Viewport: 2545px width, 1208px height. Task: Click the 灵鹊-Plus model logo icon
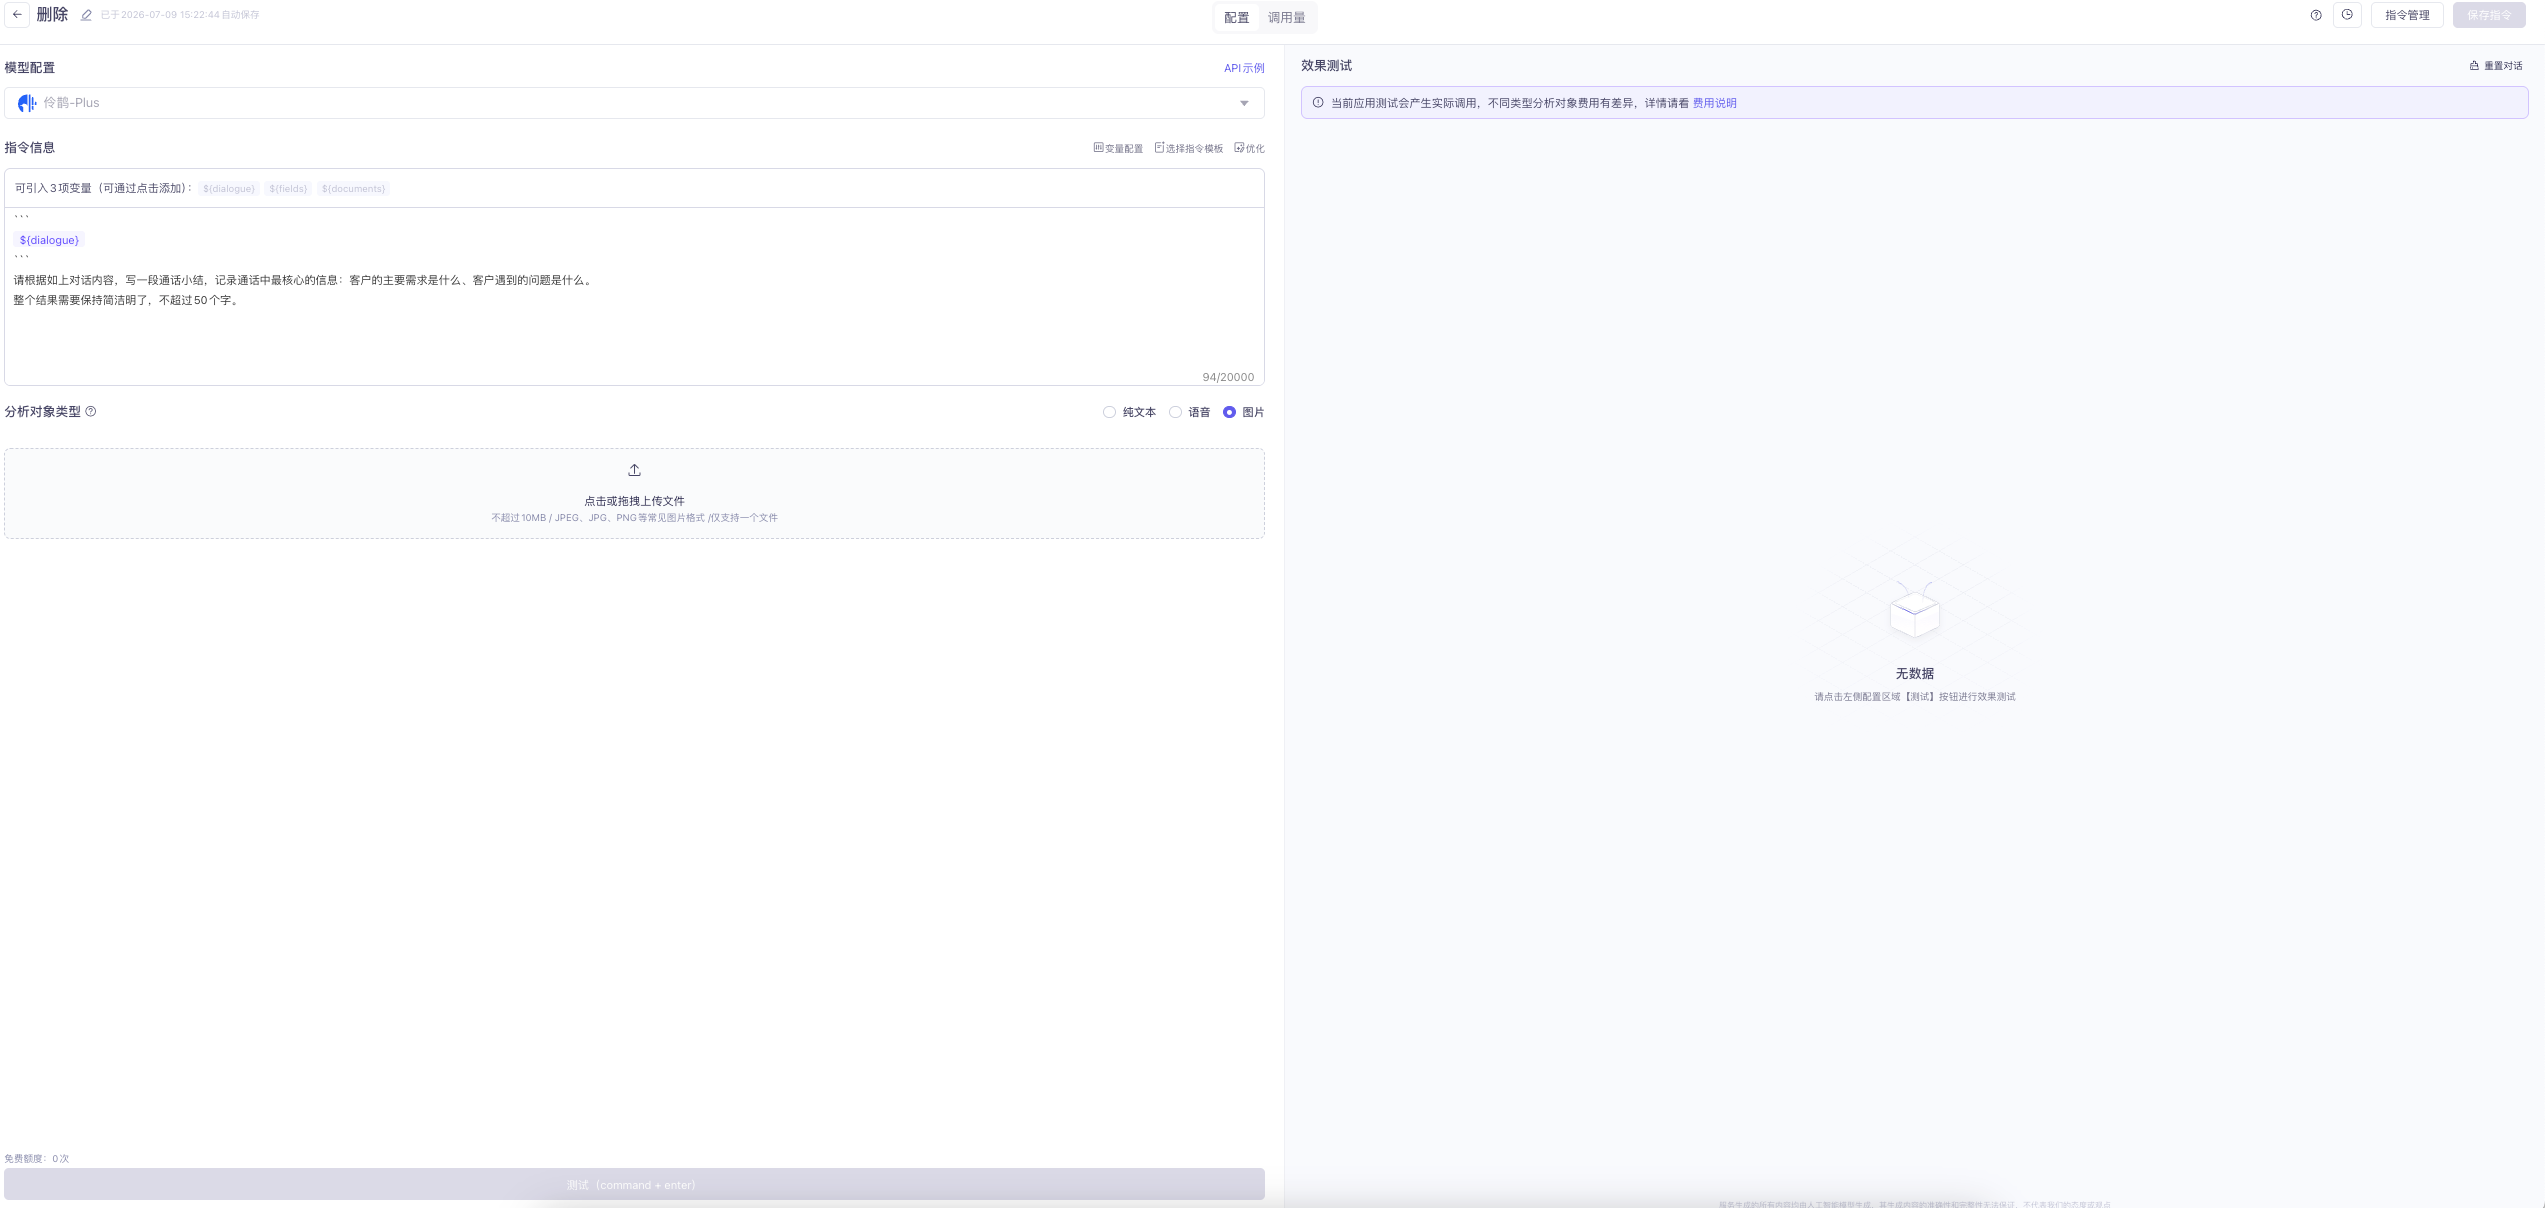coord(27,103)
